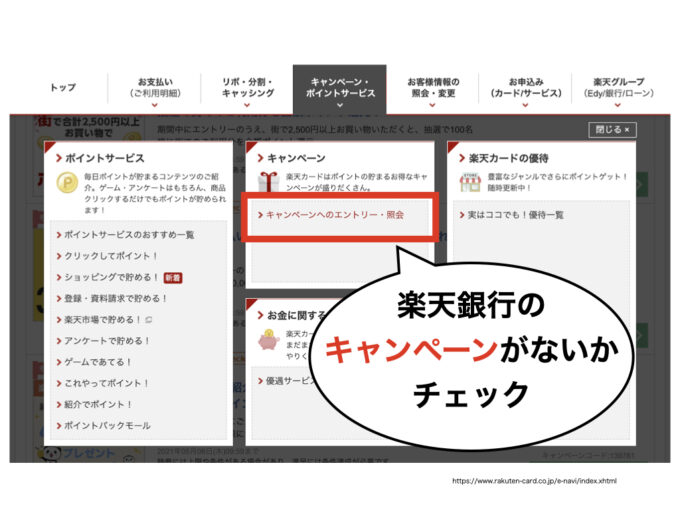Collapse chevron under キャンペーン・ポイントサービス
Screen dimensions: 680x510
click(x=340, y=105)
